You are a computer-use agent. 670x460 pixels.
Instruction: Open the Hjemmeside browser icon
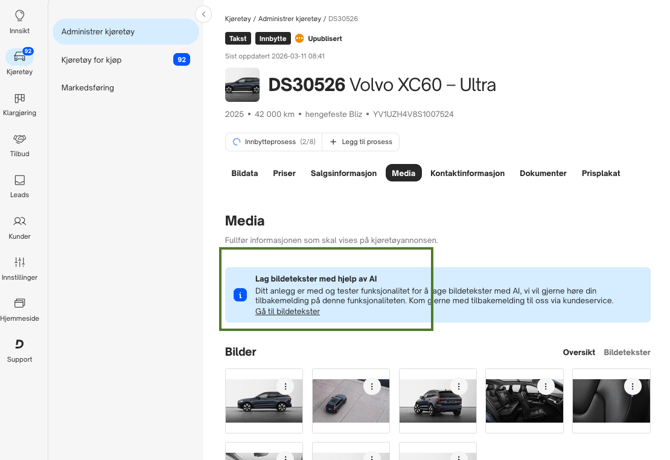[x=20, y=303]
